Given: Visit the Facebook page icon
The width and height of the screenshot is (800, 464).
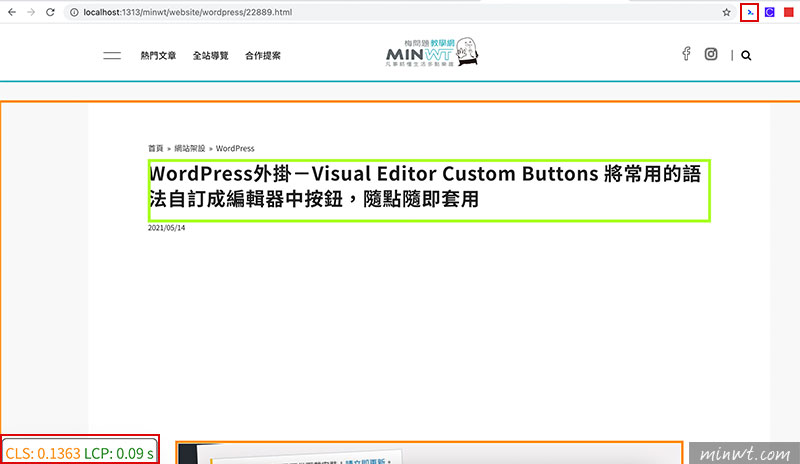Looking at the screenshot, I should pyautogui.click(x=687, y=54).
